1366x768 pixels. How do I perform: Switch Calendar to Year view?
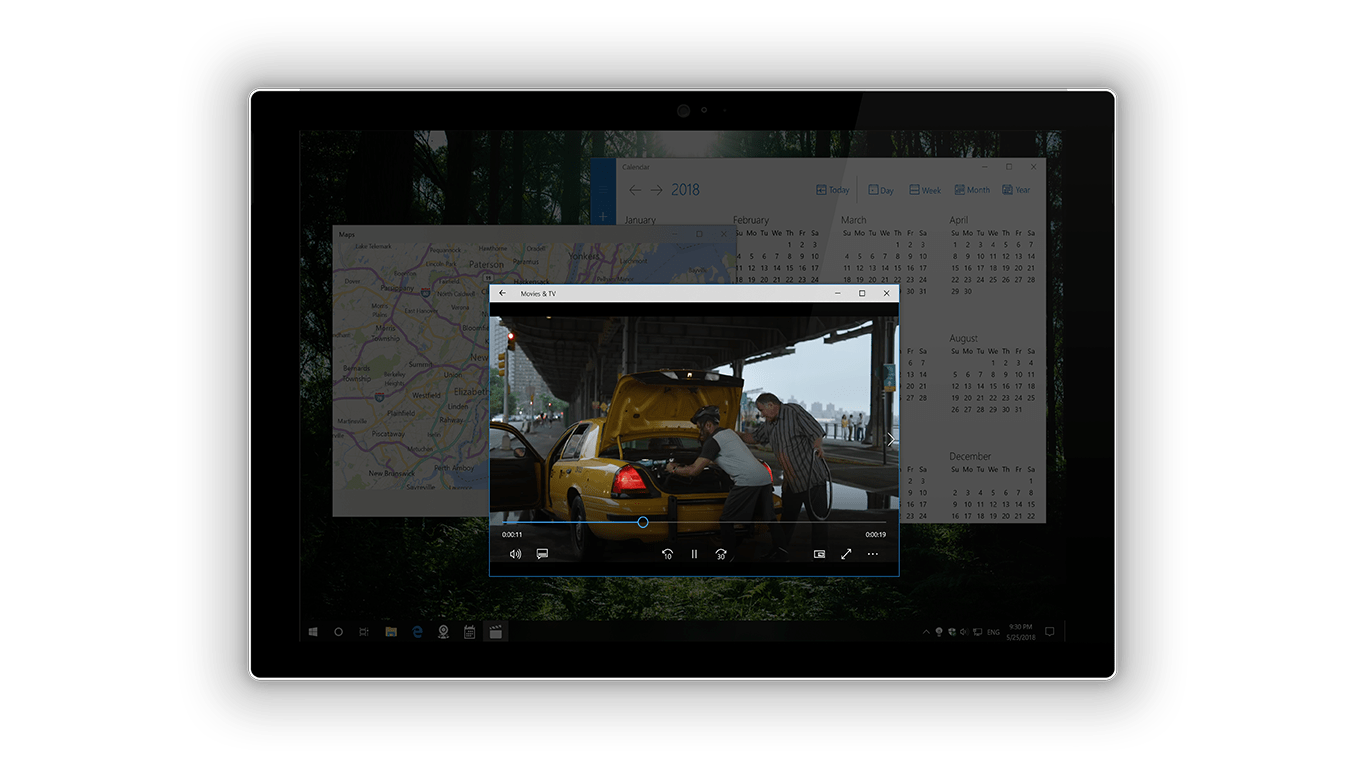click(1016, 190)
